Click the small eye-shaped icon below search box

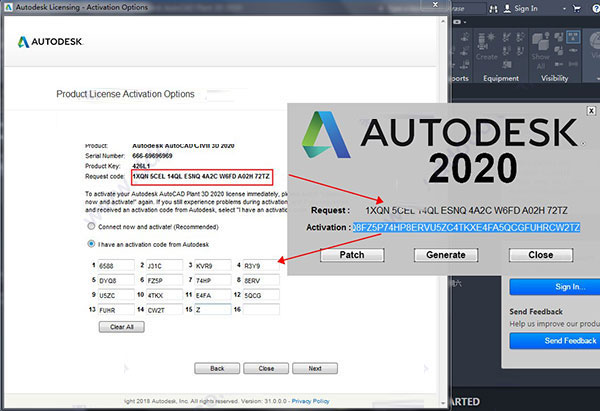point(457,22)
